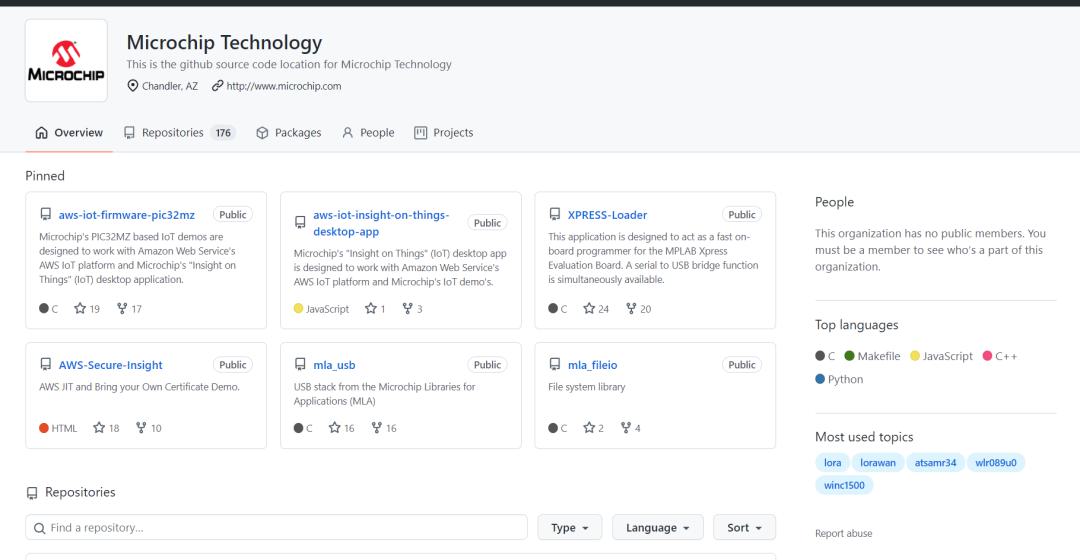View the 18 stars on AWS-Secure-Insight

pos(106,428)
